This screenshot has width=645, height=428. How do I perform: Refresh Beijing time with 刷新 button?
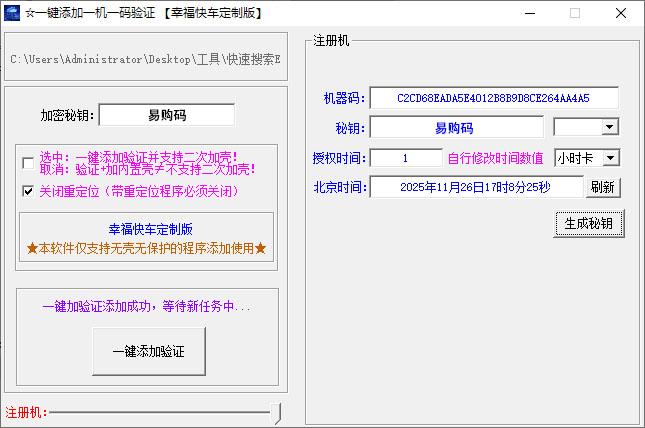603,187
